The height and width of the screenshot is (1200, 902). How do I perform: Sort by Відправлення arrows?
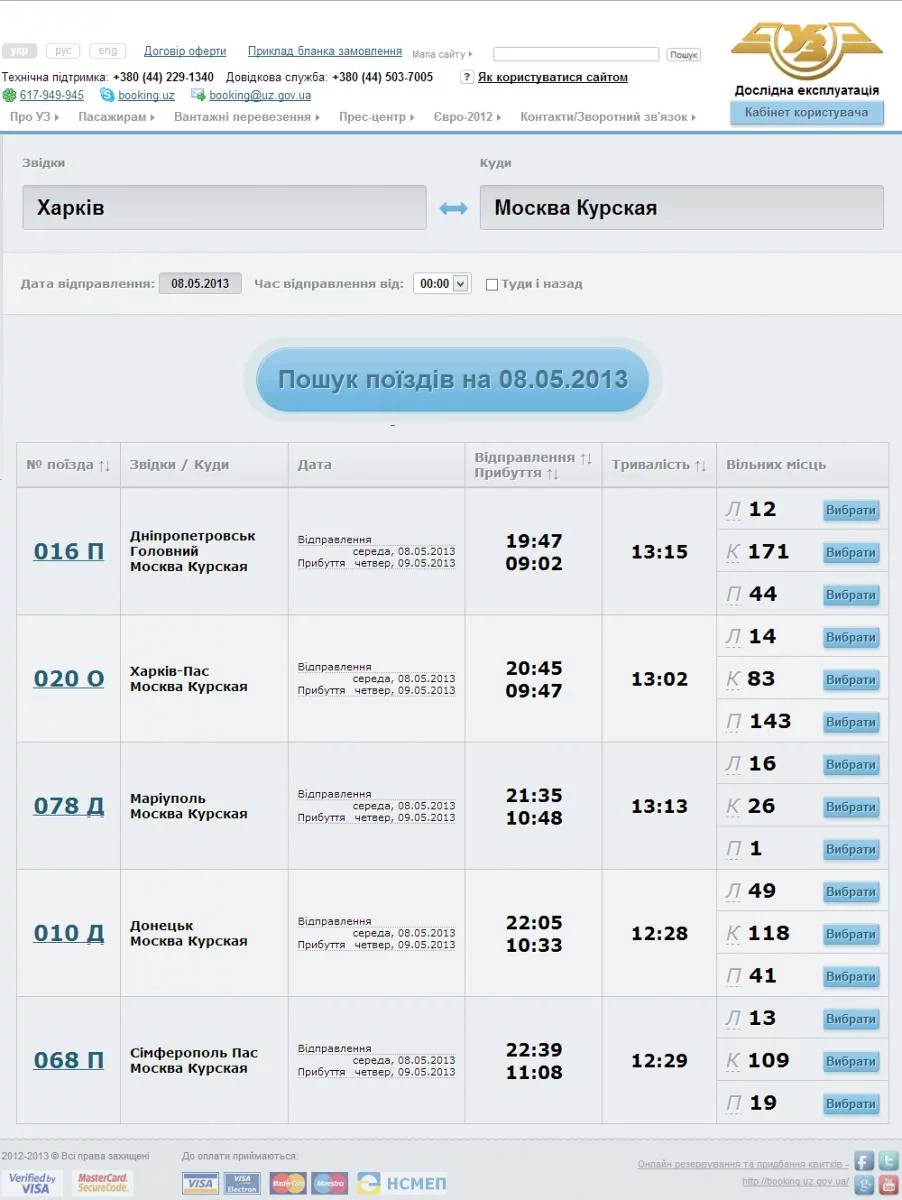(586, 458)
